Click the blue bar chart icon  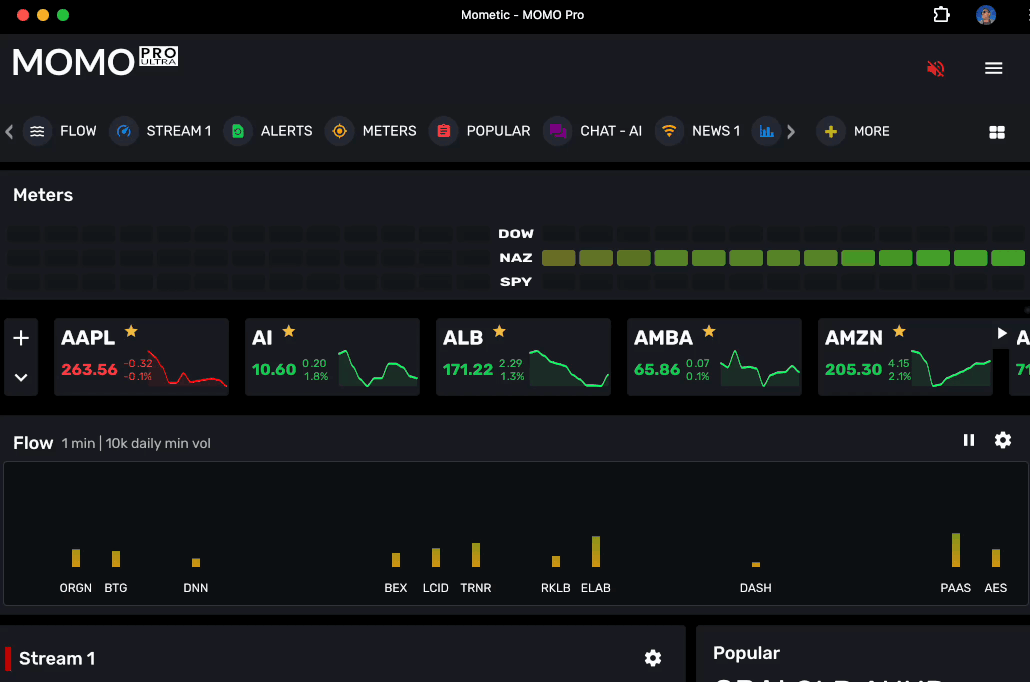(766, 131)
